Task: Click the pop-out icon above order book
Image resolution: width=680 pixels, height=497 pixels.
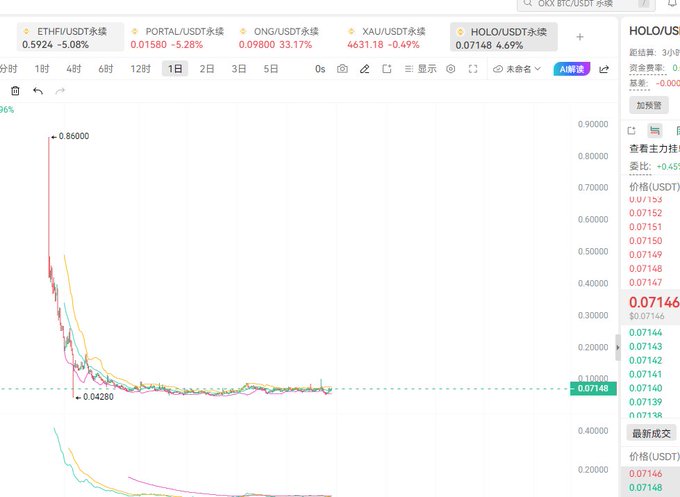Action: coord(631,130)
